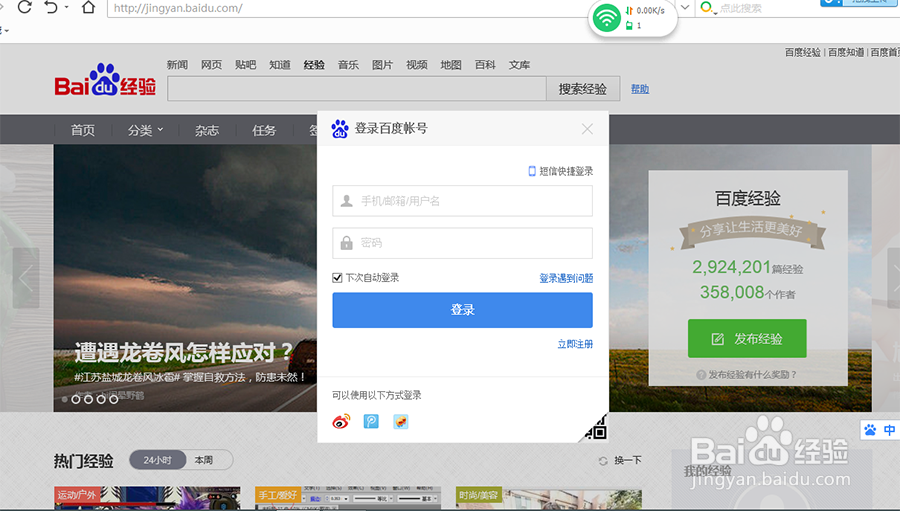
Task: Go to 视频 in top links
Action: pyautogui.click(x=417, y=65)
